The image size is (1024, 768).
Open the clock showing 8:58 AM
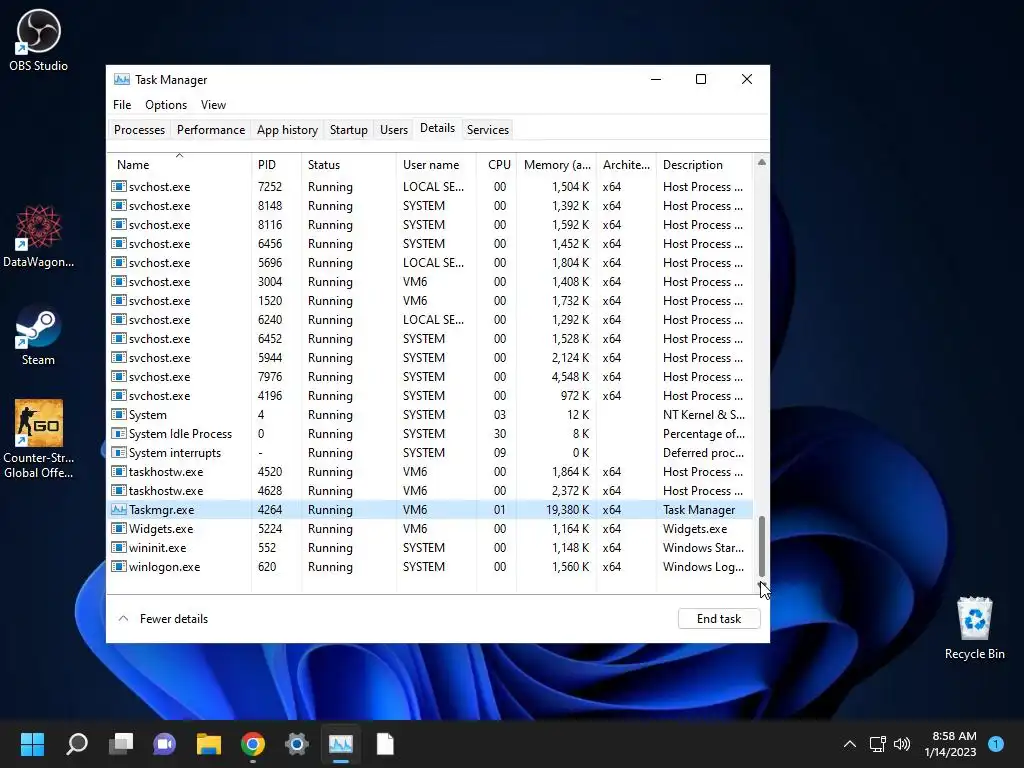pos(950,744)
